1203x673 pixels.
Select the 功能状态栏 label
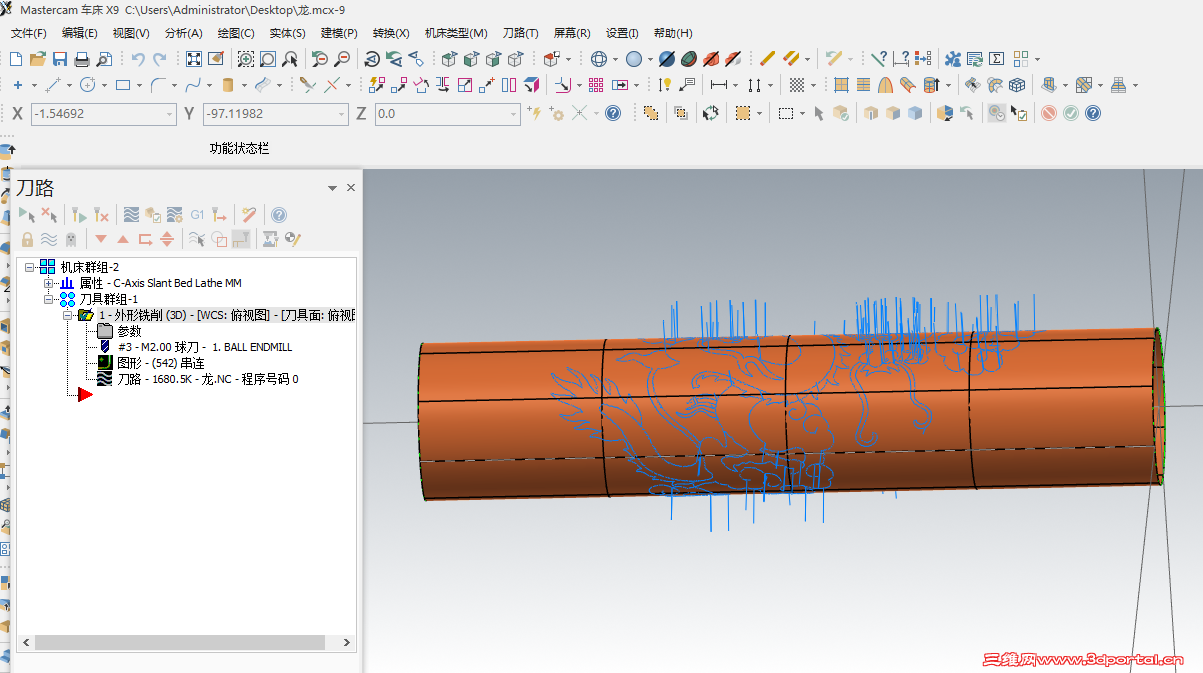coord(239,148)
